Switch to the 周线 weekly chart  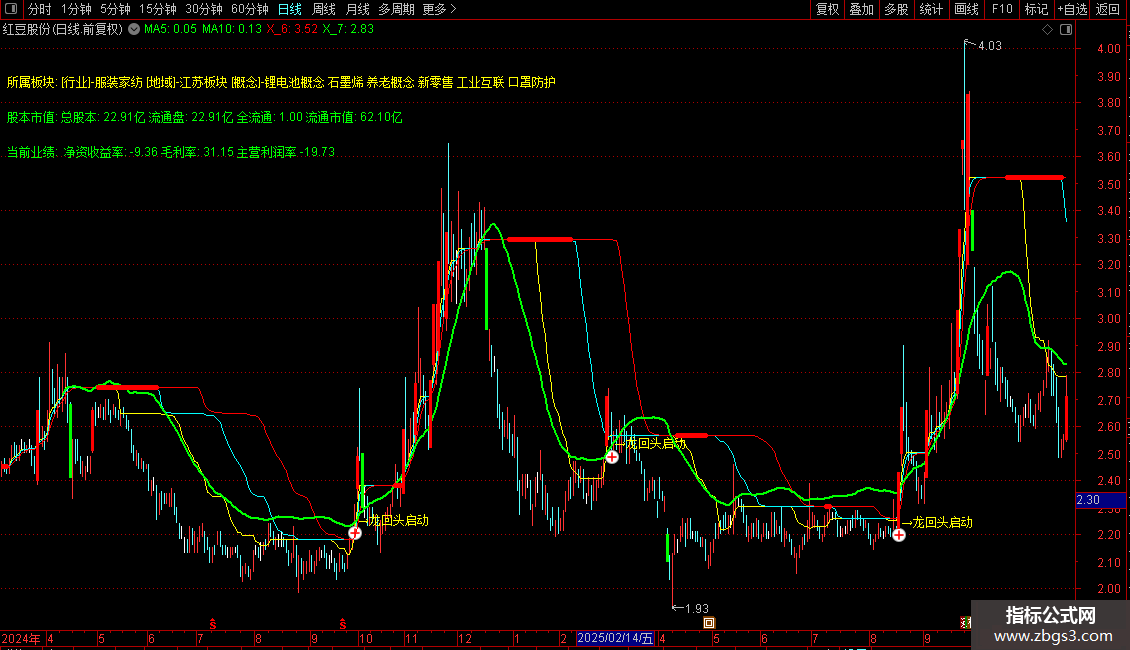coord(324,9)
